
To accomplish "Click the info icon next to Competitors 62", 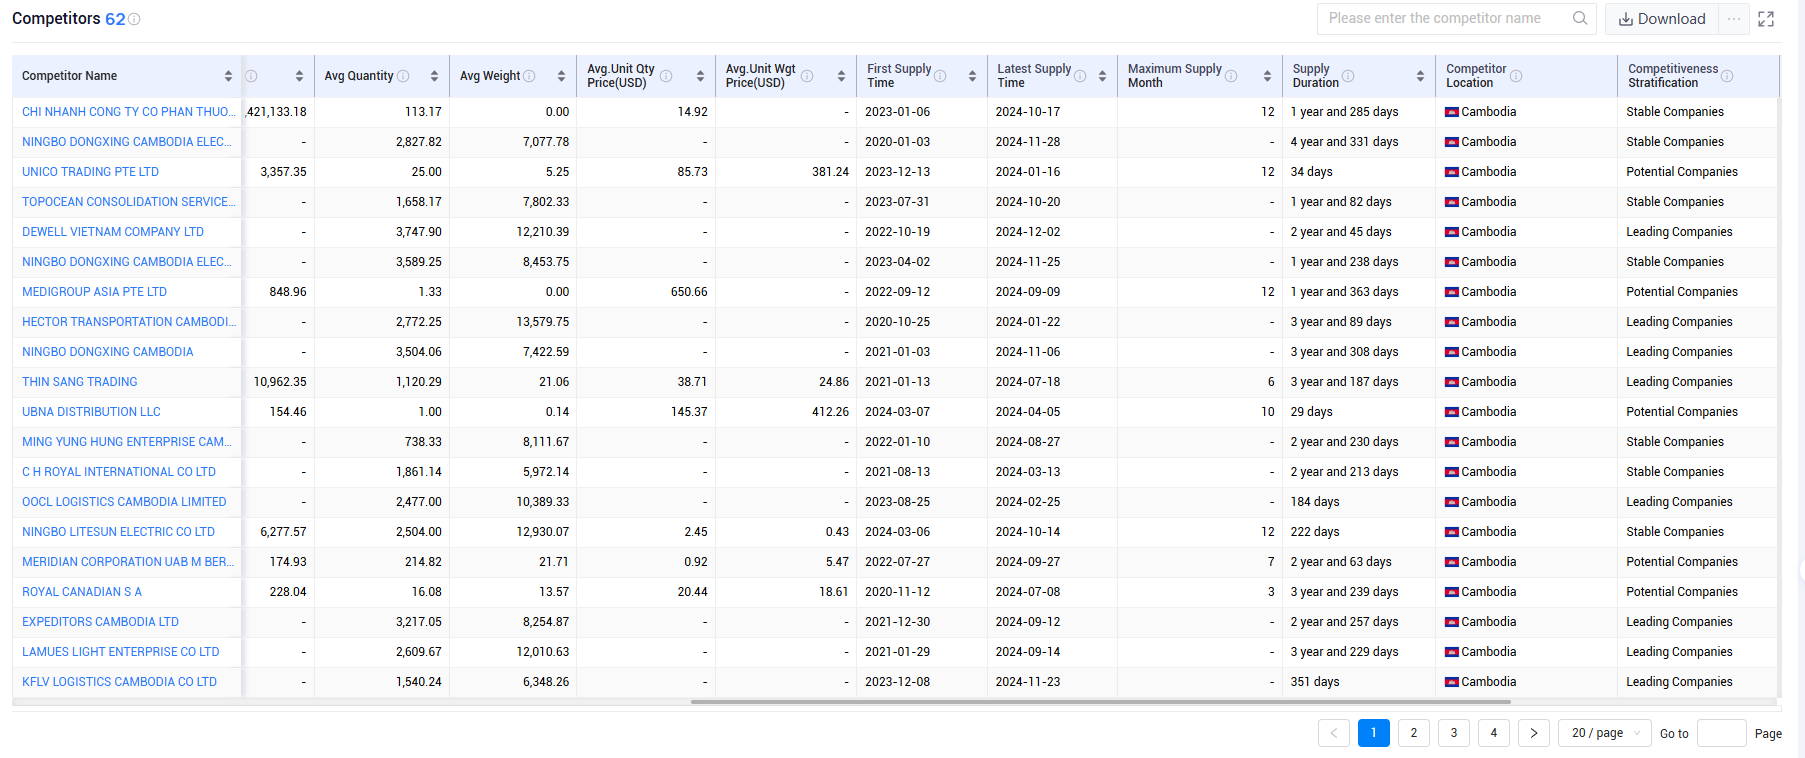I will [x=134, y=19].
